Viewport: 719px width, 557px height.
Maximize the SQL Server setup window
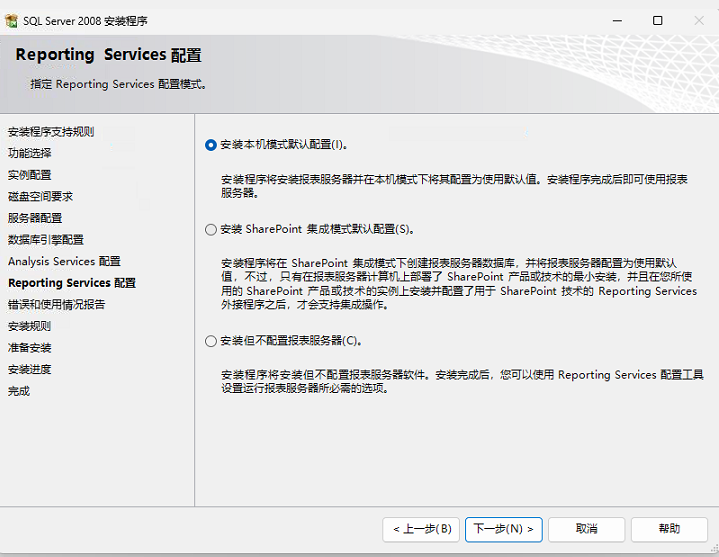pyautogui.click(x=658, y=21)
